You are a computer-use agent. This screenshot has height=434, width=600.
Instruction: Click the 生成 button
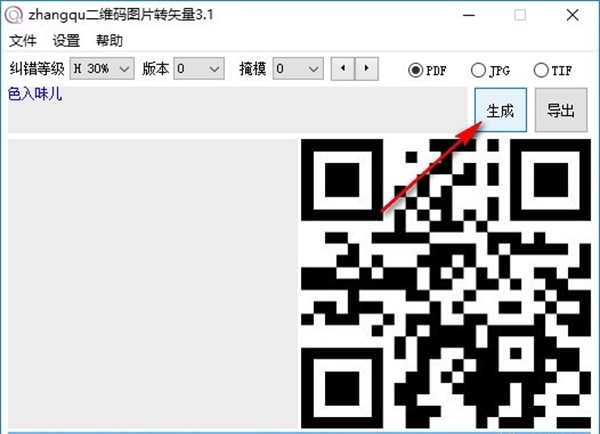(x=501, y=110)
